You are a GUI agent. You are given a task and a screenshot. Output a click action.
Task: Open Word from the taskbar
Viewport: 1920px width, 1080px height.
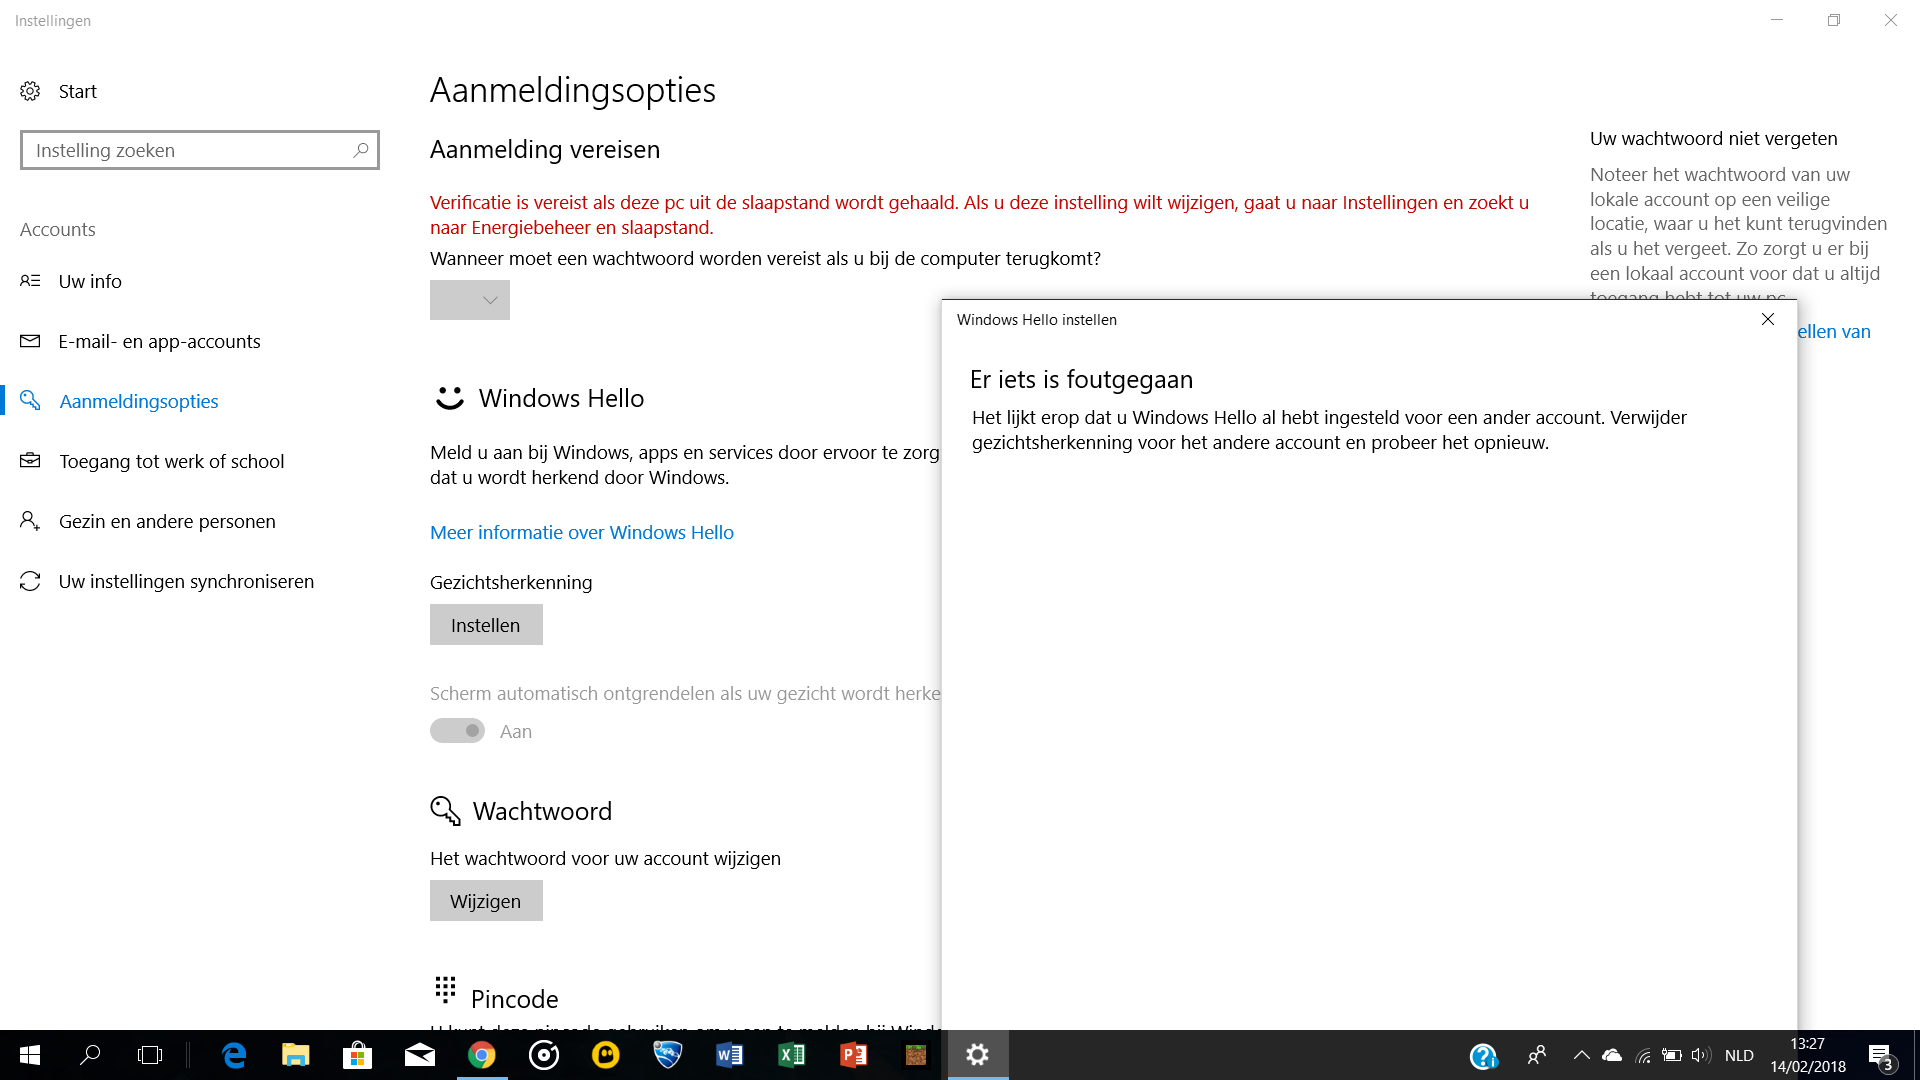(x=730, y=1055)
